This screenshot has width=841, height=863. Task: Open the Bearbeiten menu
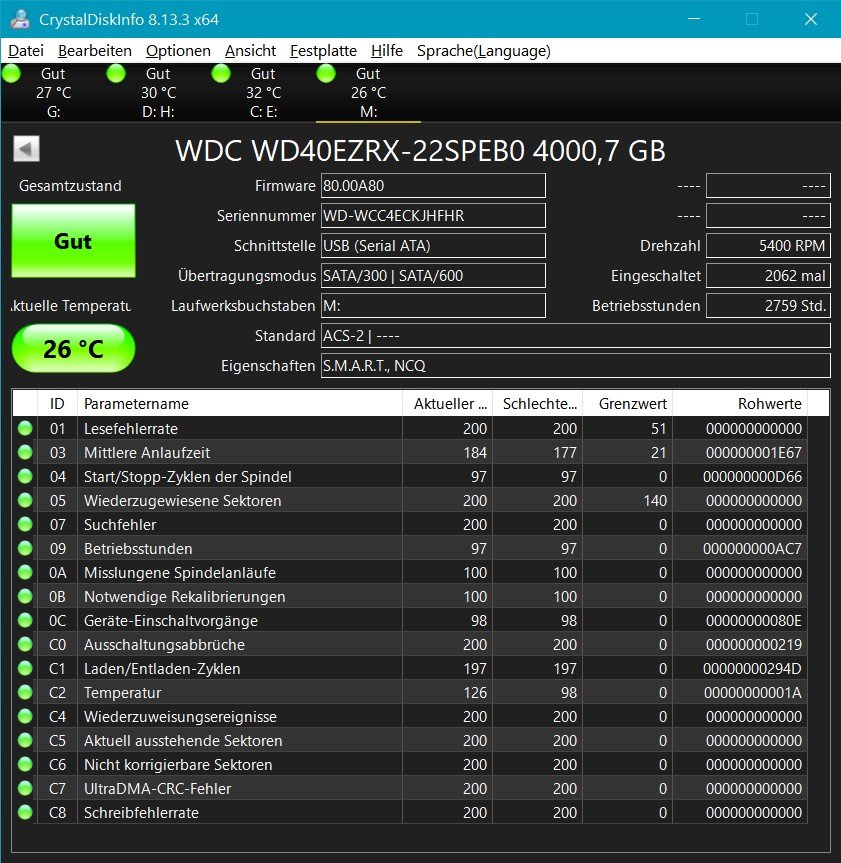[x=95, y=51]
